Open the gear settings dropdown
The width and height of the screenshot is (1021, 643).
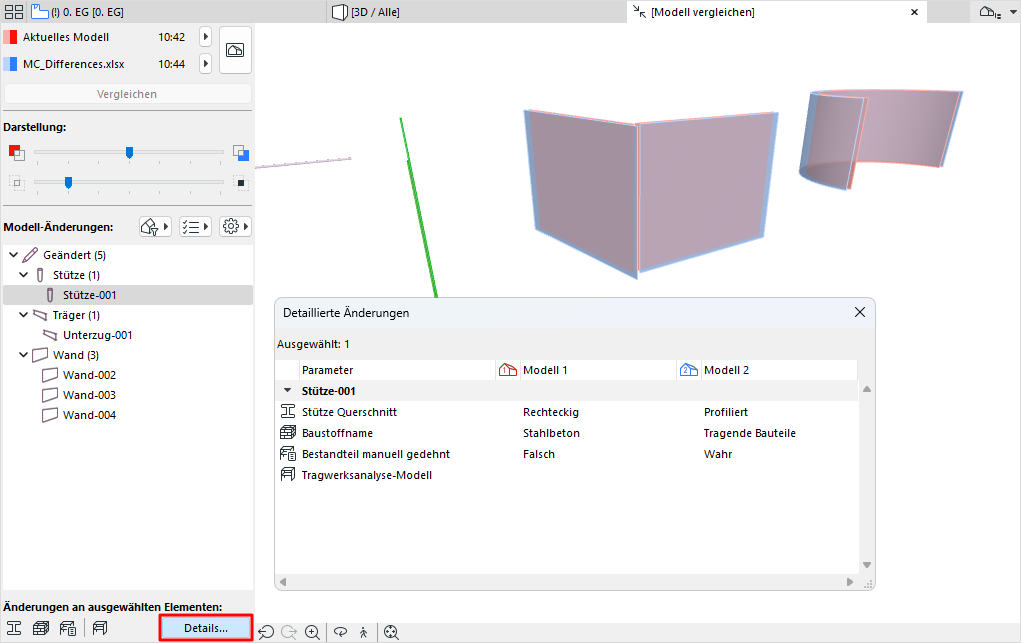[x=235, y=227]
